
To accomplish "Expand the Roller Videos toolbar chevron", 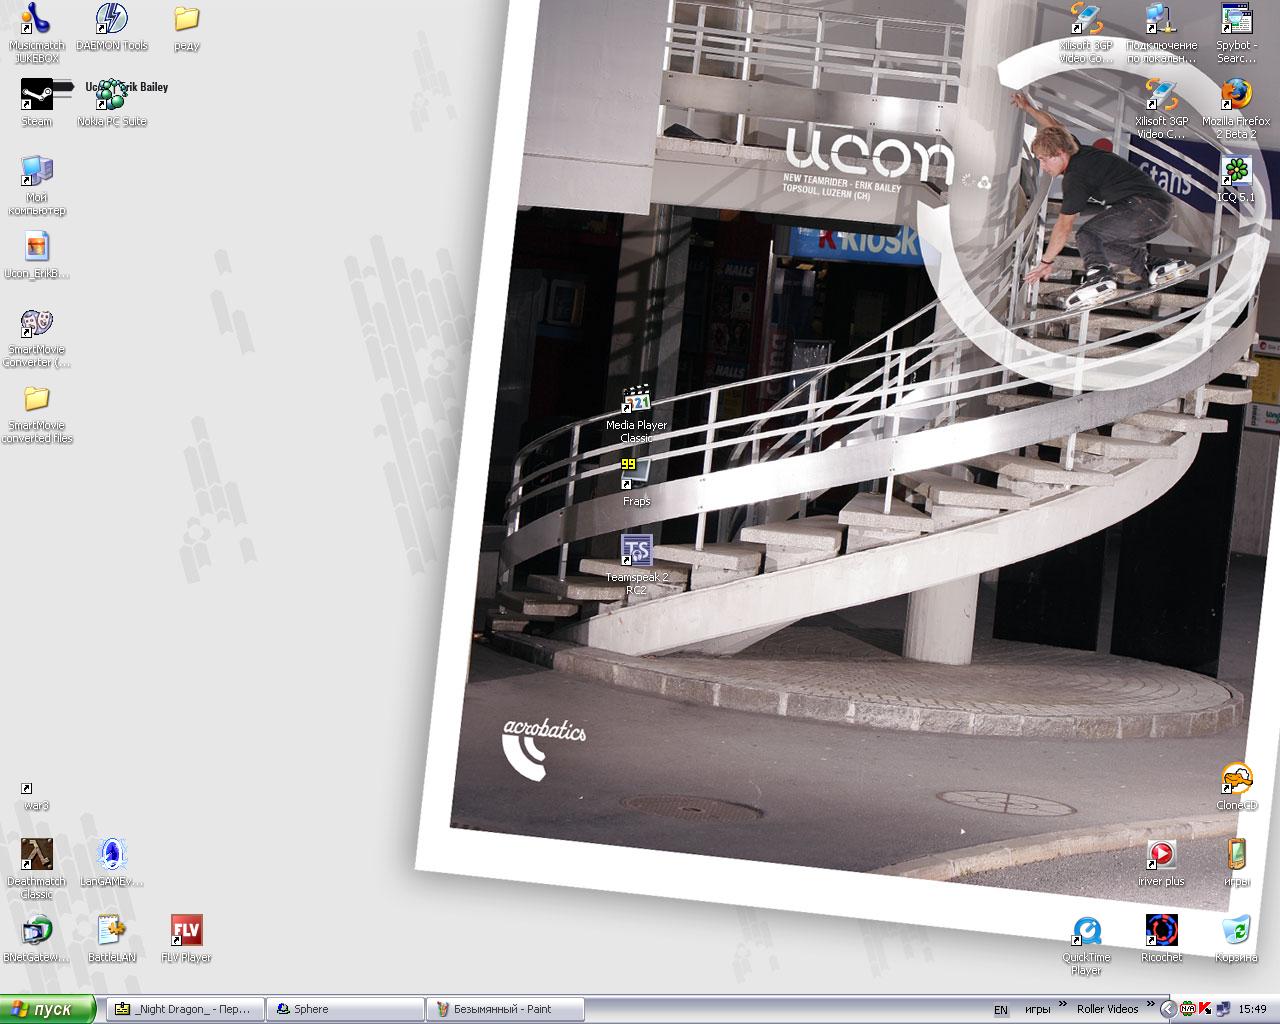I will 1150,1004.
